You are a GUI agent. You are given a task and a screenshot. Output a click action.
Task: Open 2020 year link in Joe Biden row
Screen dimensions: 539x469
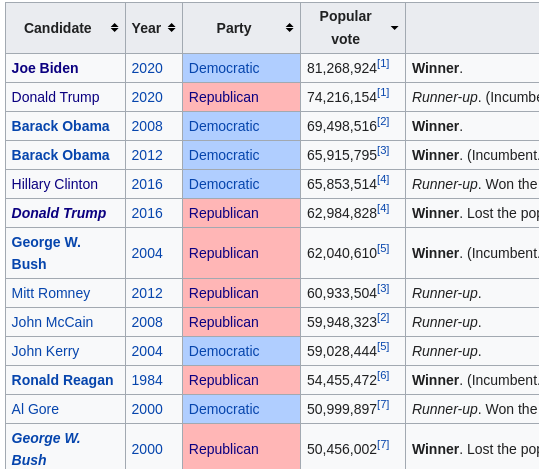pyautogui.click(x=147, y=68)
